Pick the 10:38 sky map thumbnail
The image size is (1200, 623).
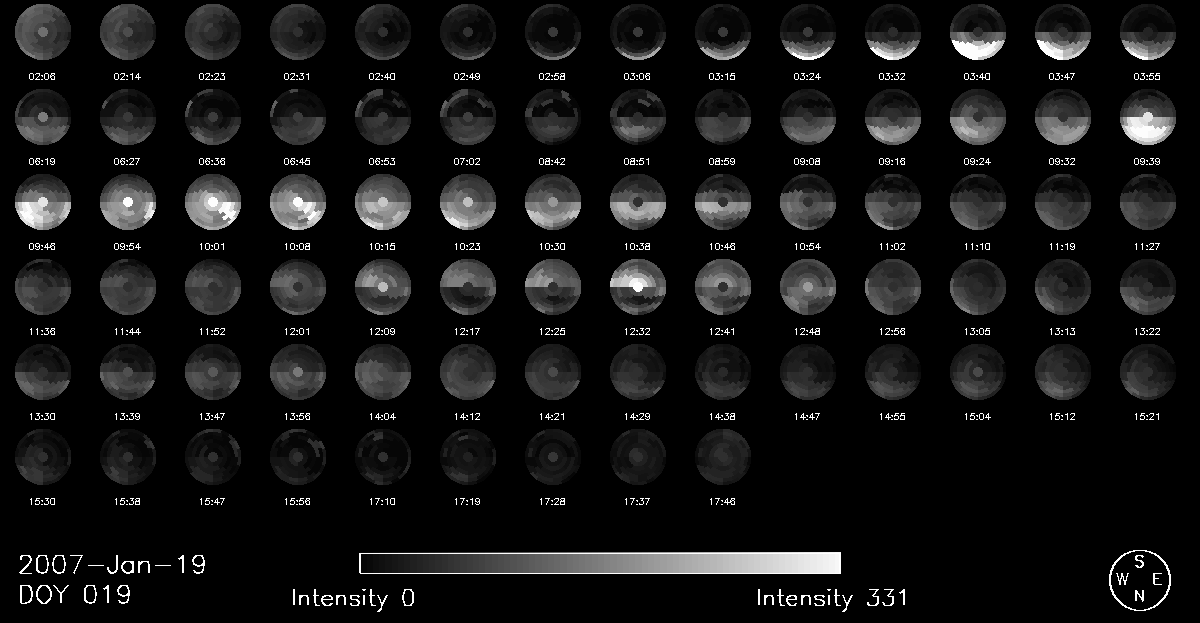click(x=637, y=202)
